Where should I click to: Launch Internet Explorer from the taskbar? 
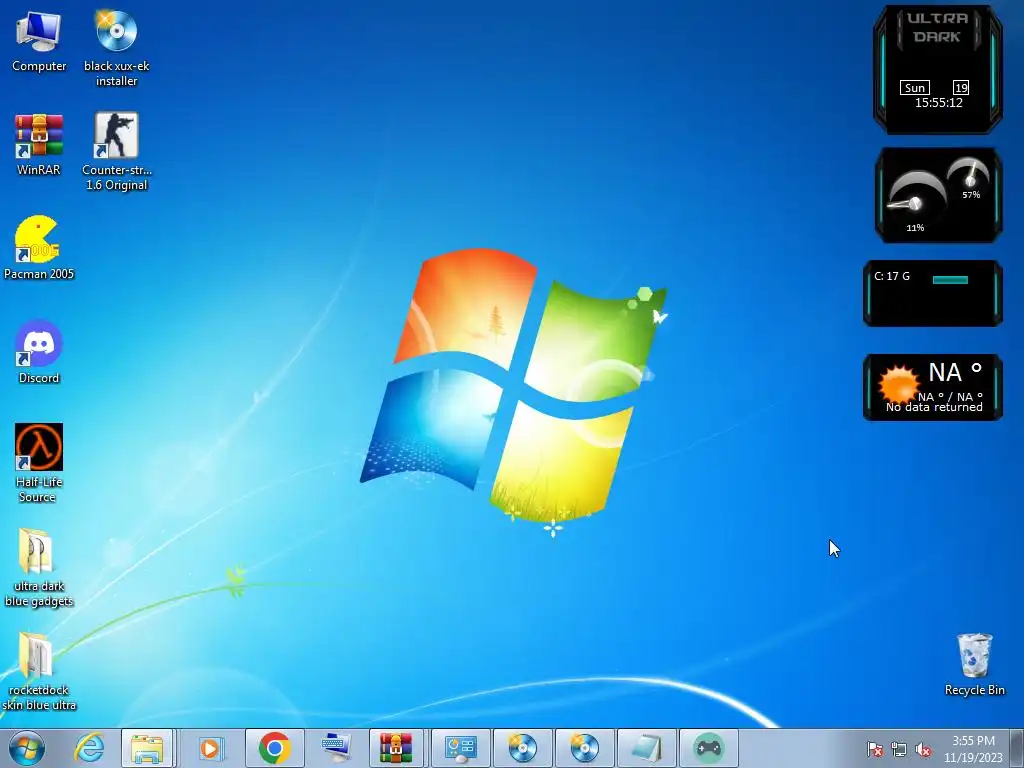tap(89, 748)
